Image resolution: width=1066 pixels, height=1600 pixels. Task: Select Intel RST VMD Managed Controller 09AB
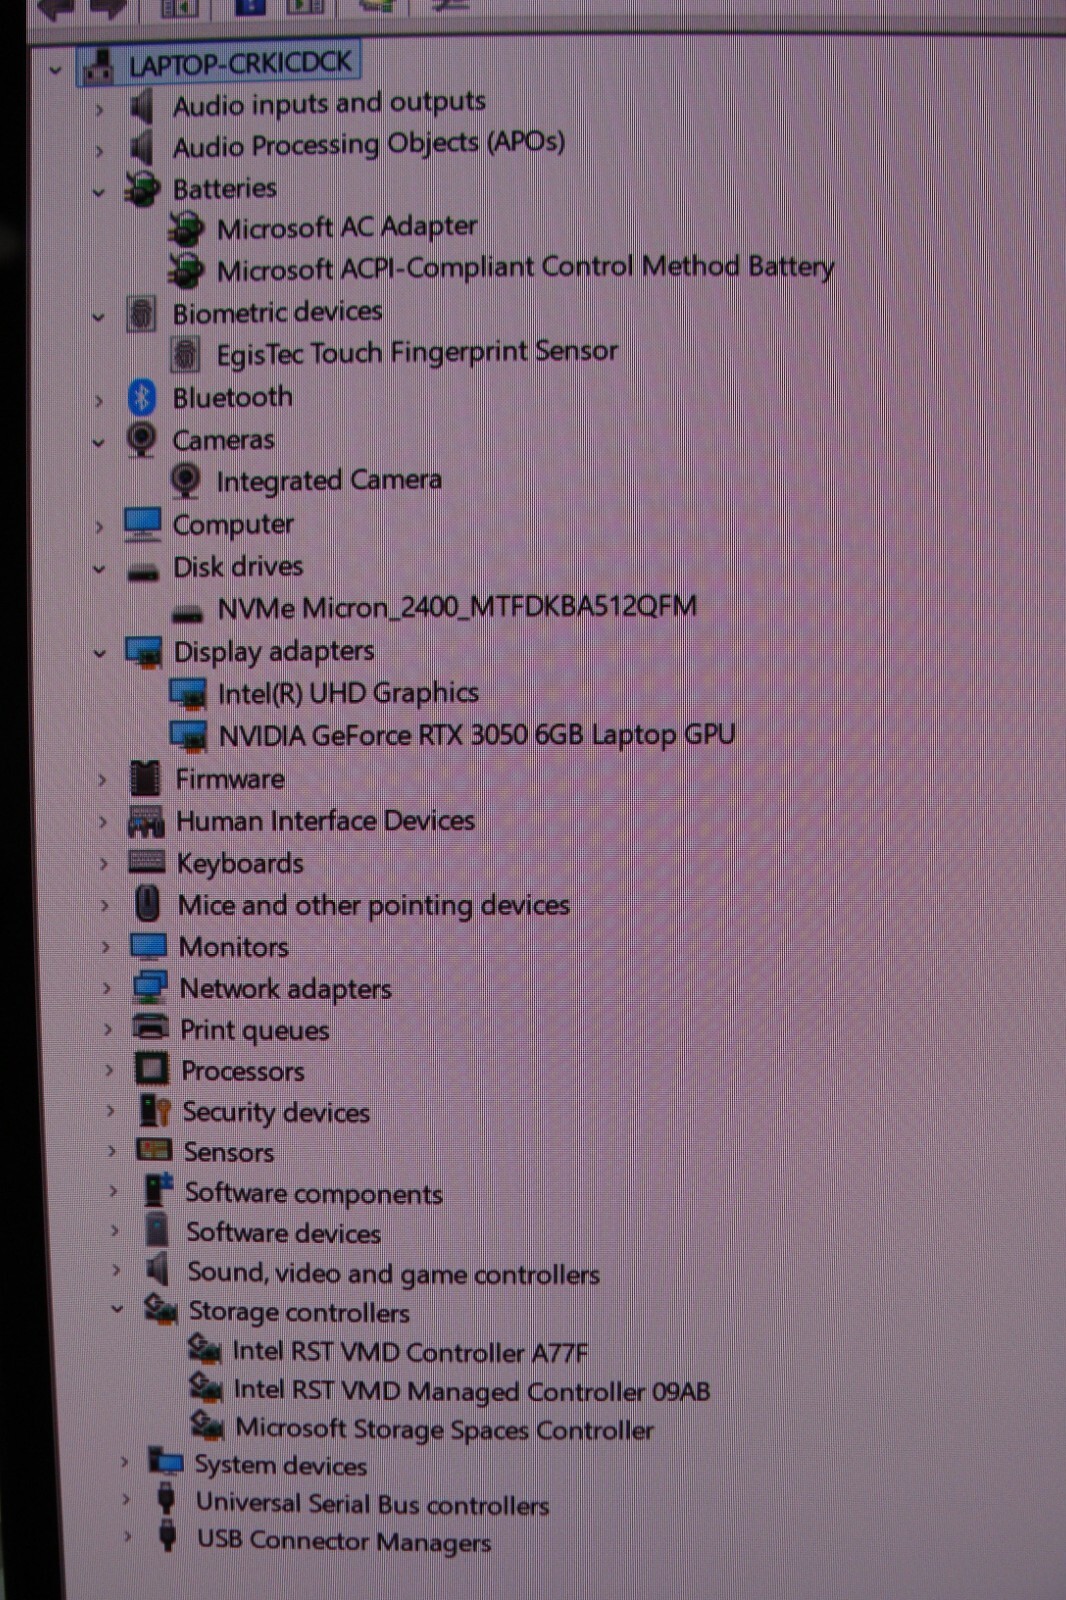(472, 1391)
